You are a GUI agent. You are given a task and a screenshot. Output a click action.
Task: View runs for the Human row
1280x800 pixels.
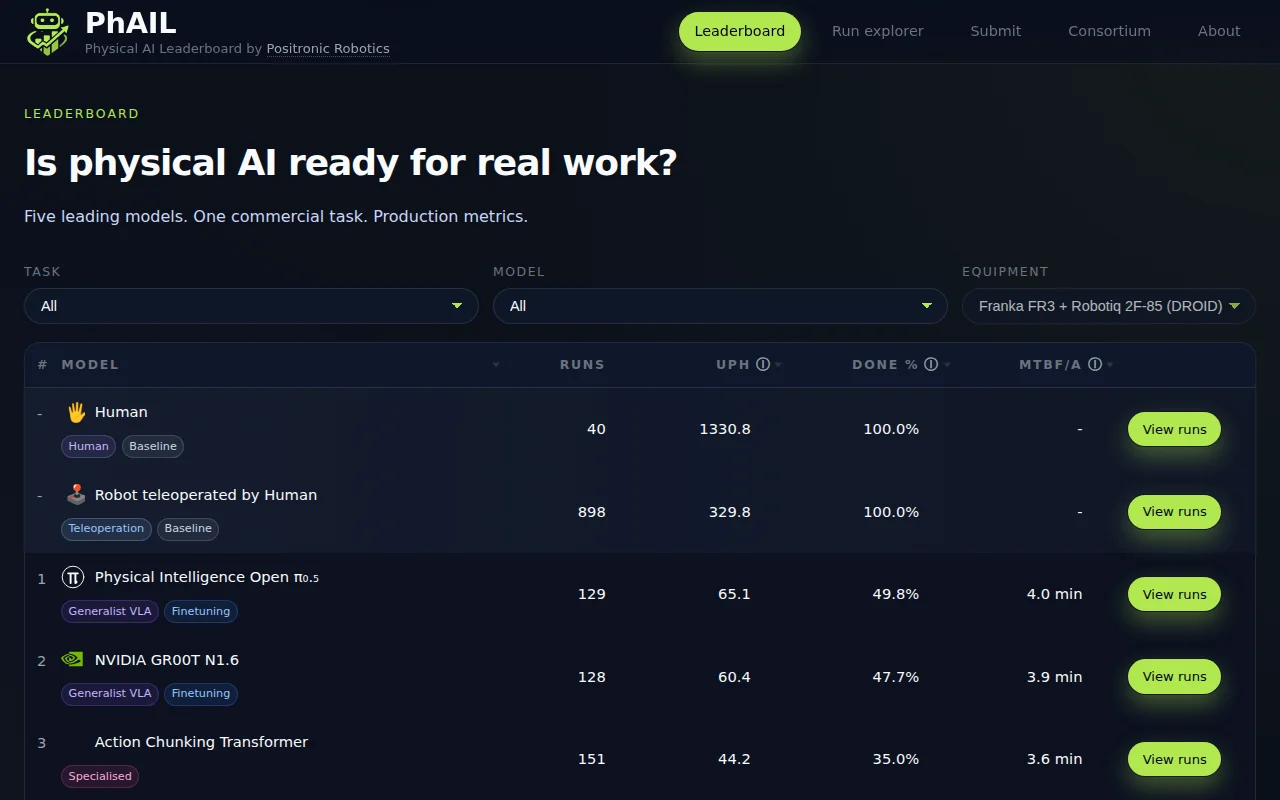[1174, 429]
